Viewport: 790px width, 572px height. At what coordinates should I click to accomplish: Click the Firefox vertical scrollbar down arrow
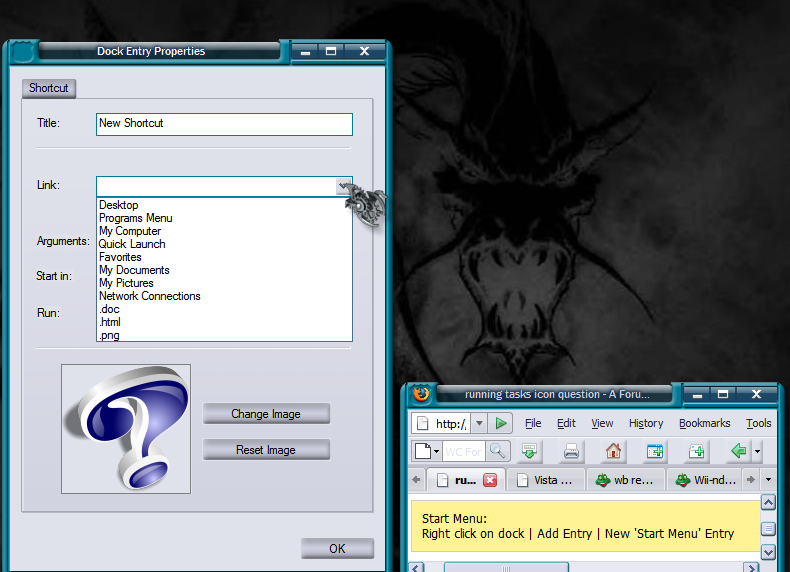pos(768,552)
